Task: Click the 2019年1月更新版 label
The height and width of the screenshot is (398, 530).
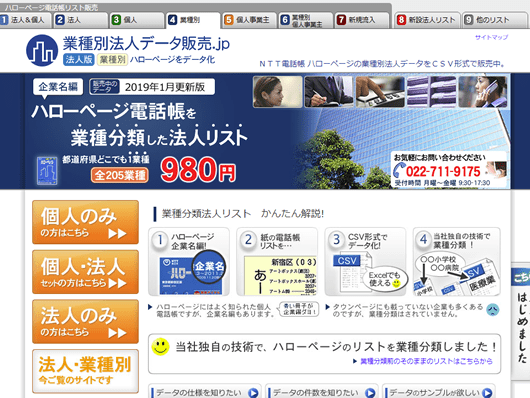Action: (x=165, y=87)
